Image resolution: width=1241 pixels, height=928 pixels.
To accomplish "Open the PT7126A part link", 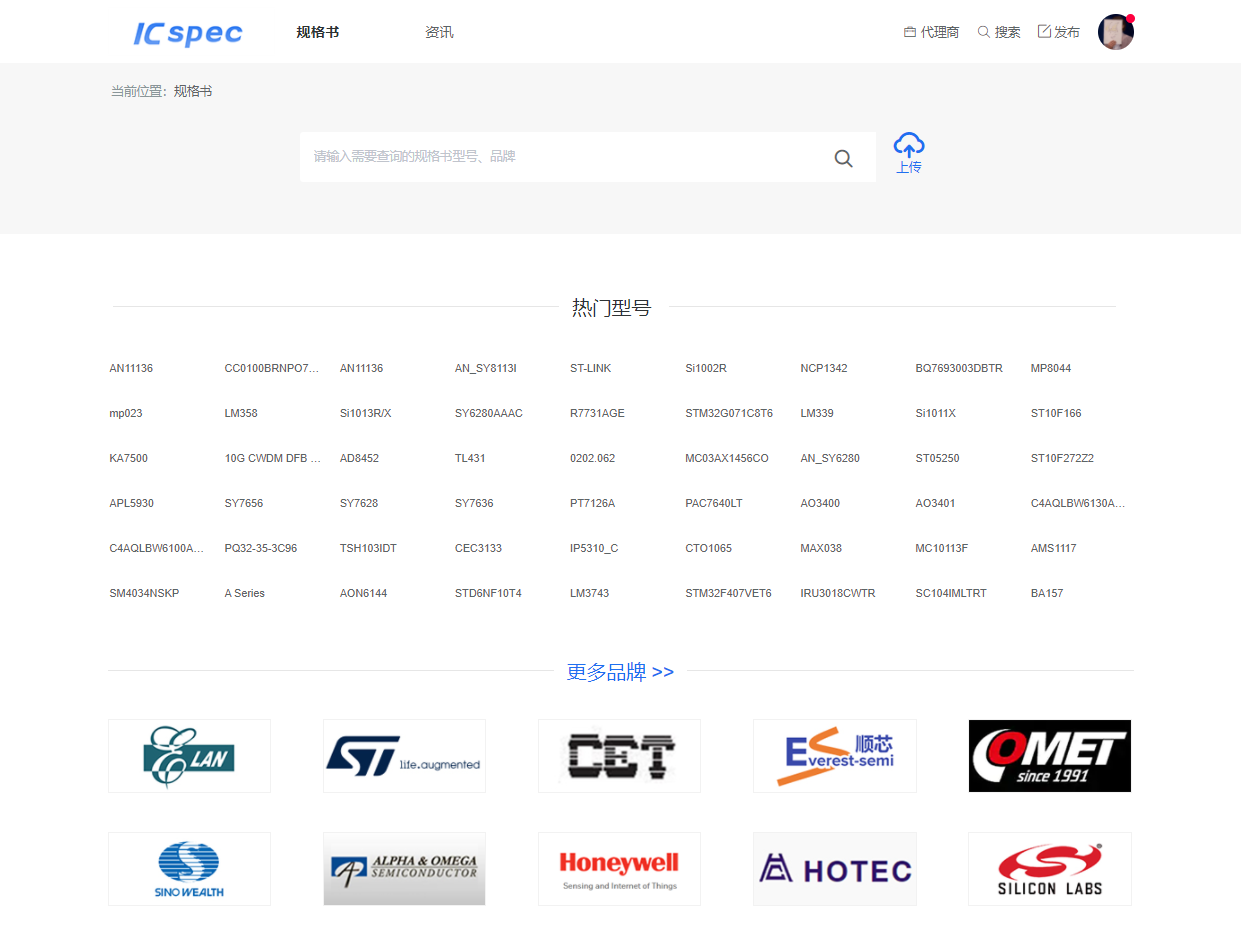I will (593, 503).
